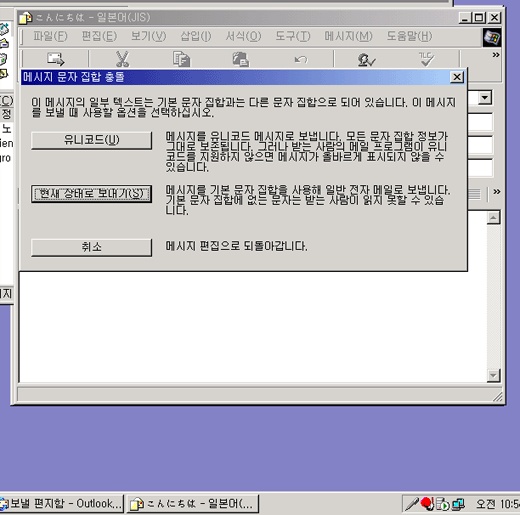Image resolution: width=520 pixels, height=515 pixels.
Task: Click the Spelling check toolbar icon
Action: coord(426,59)
